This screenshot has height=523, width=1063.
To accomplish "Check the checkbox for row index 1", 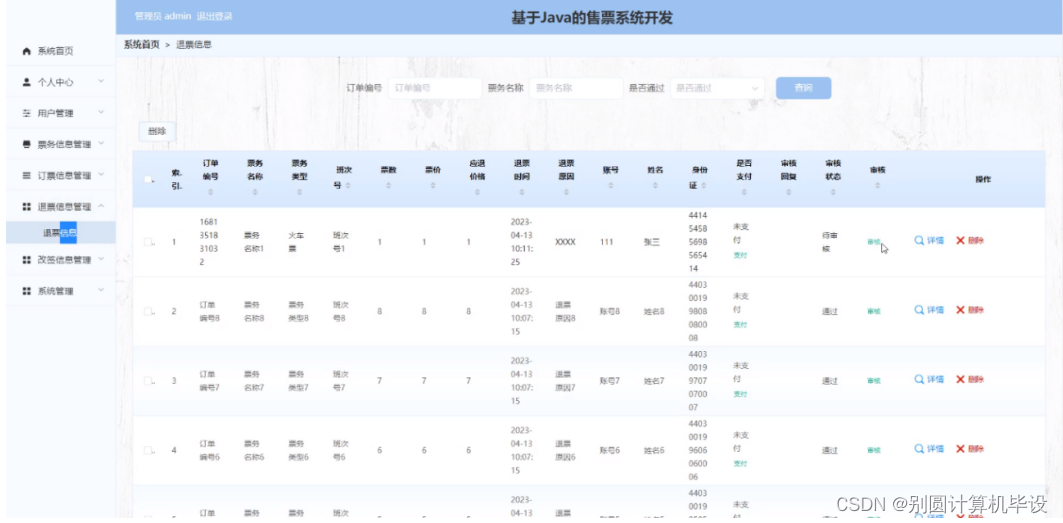I will click(x=148, y=241).
